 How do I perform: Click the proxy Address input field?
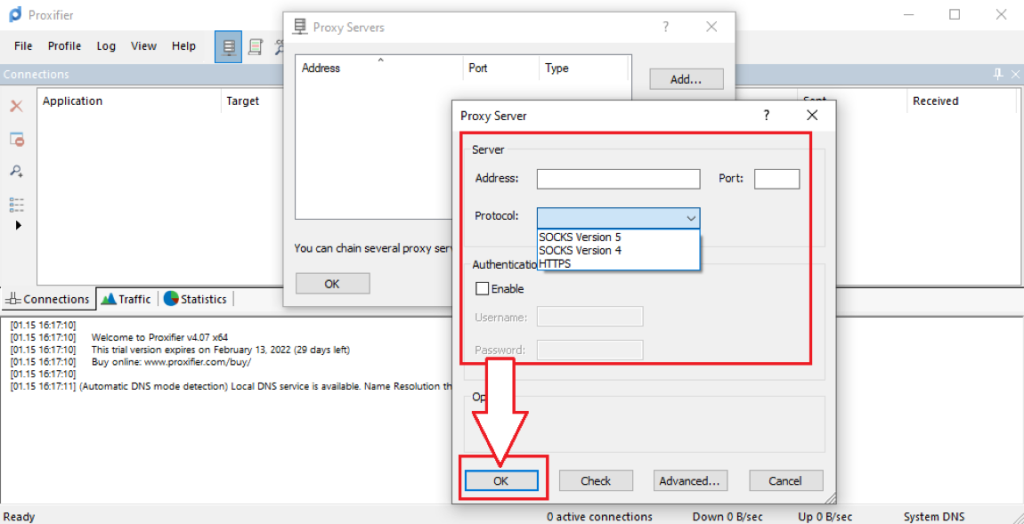click(618, 179)
